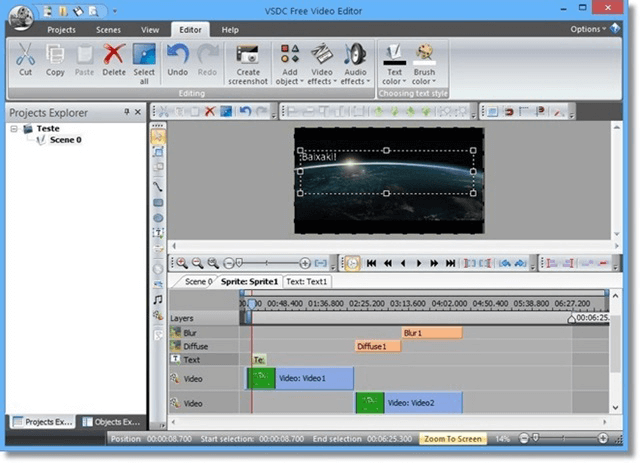Open the Text: Text1 timeline tab
The width and height of the screenshot is (640, 463).
[x=308, y=282]
